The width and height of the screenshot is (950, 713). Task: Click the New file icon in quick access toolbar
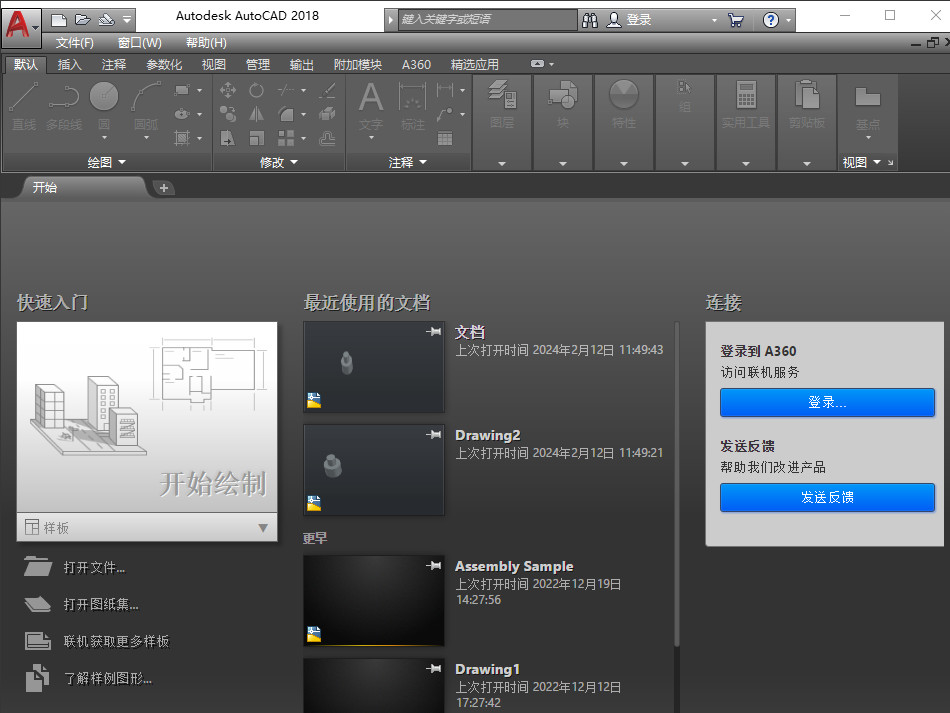tap(59, 20)
